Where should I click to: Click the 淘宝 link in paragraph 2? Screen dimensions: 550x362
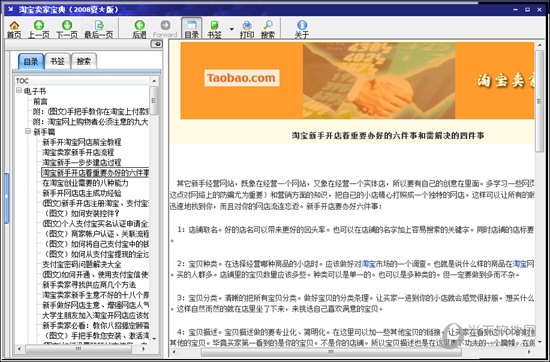coord(368,264)
